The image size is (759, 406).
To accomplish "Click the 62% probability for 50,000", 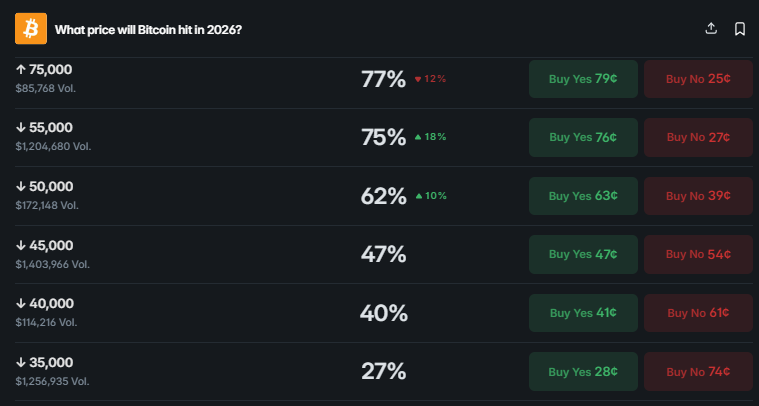I will [x=383, y=196].
